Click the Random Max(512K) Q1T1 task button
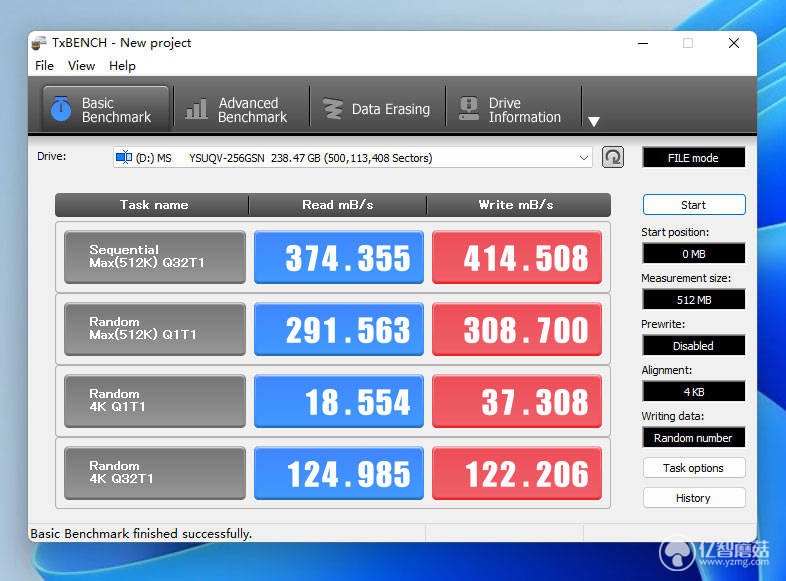 coord(155,329)
